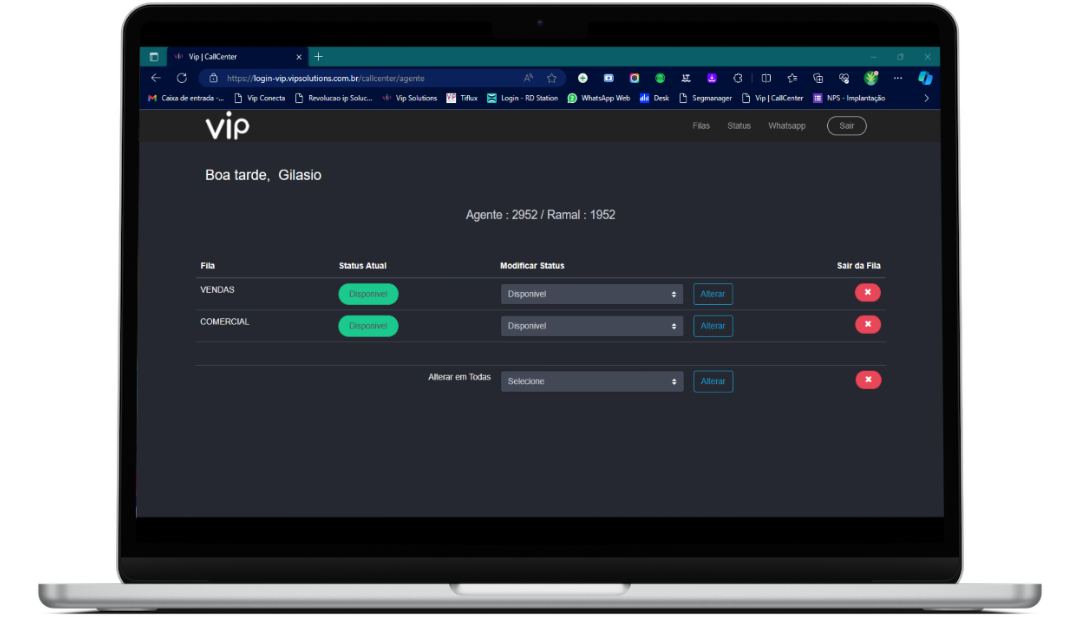Go back using the browser back arrow
Image resolution: width=1080 pixels, height=617 pixels.
click(x=156, y=78)
